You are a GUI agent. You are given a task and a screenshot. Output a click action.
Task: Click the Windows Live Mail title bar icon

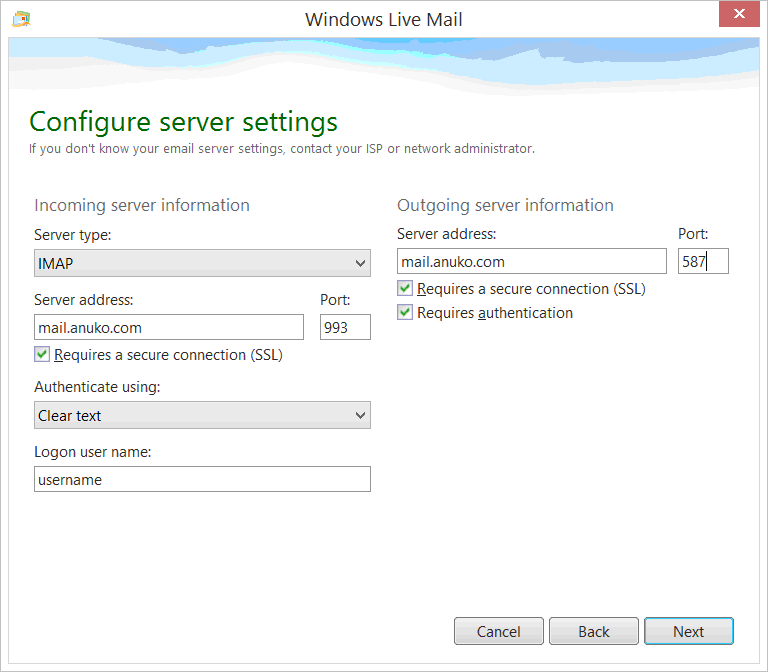tap(22, 19)
